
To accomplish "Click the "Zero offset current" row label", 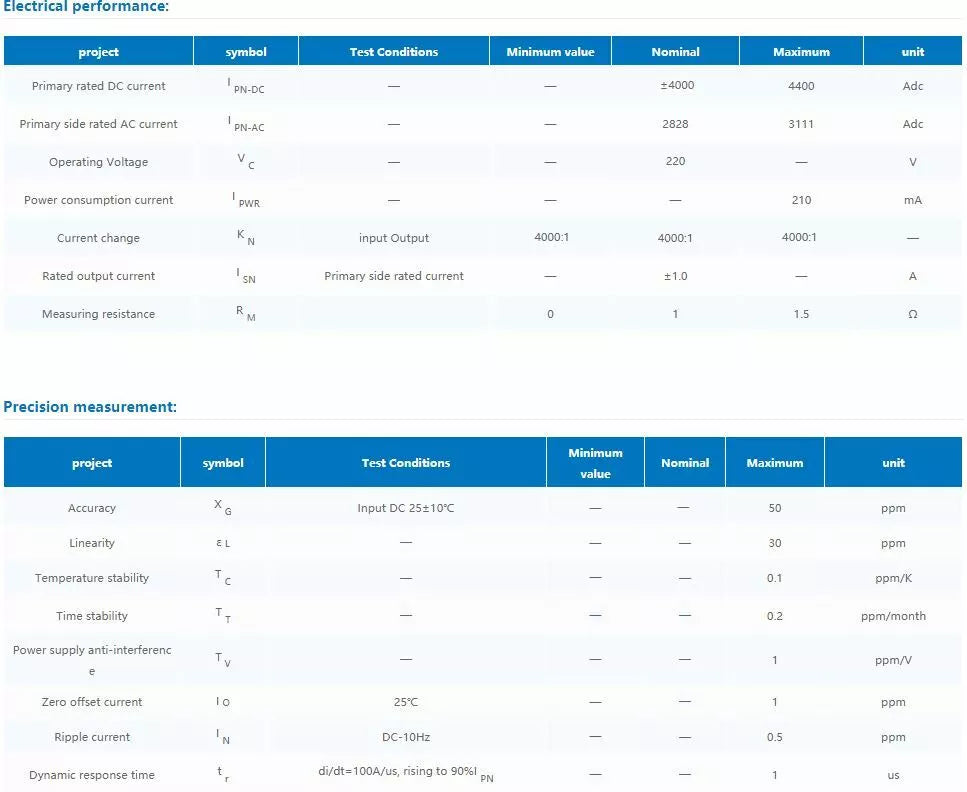I will point(92,702).
